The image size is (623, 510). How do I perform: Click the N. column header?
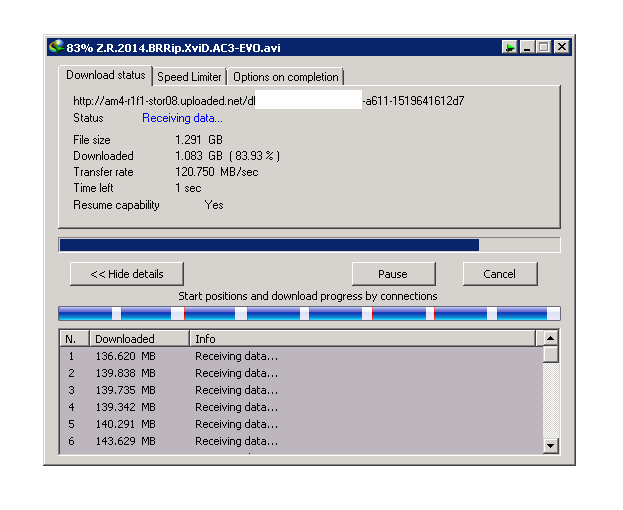[75, 339]
